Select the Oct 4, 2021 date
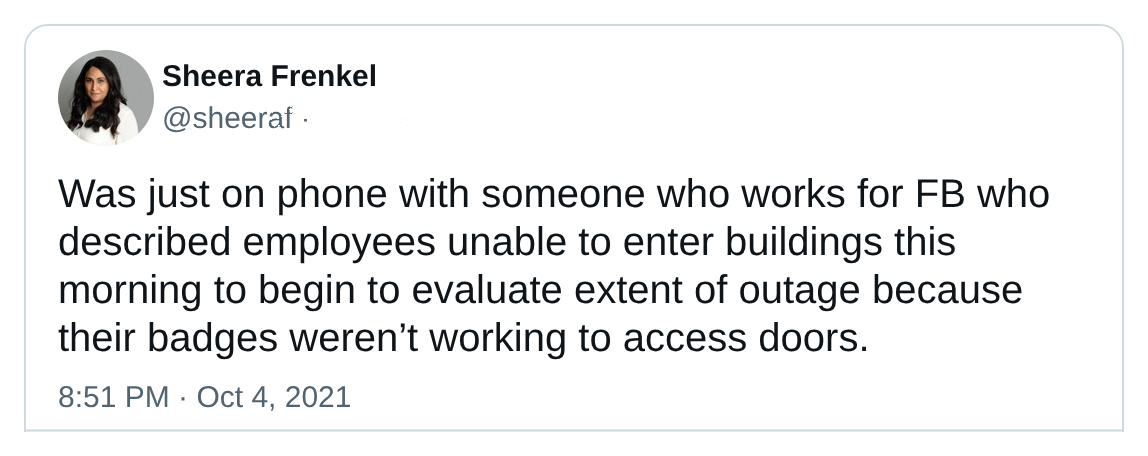1148x456 pixels. coord(274,397)
